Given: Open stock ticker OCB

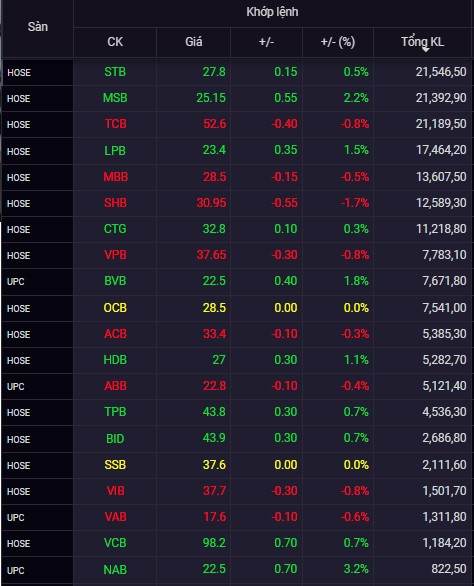Looking at the screenshot, I should point(115,308).
